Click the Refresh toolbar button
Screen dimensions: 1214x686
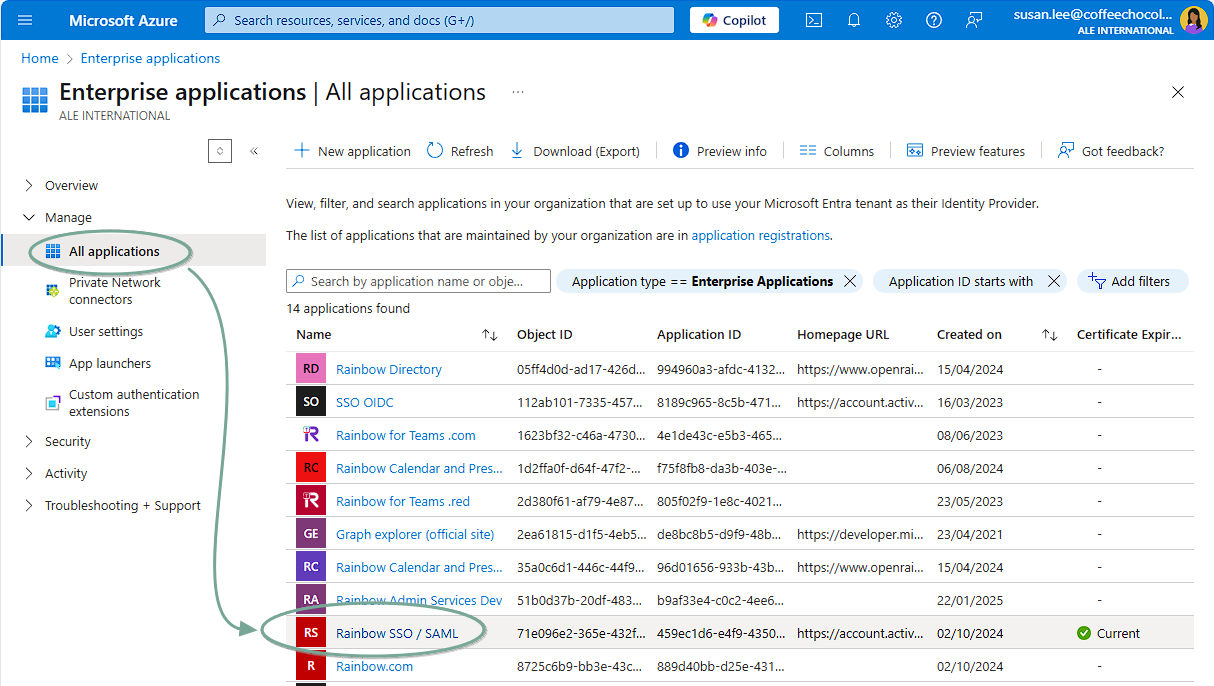click(460, 151)
